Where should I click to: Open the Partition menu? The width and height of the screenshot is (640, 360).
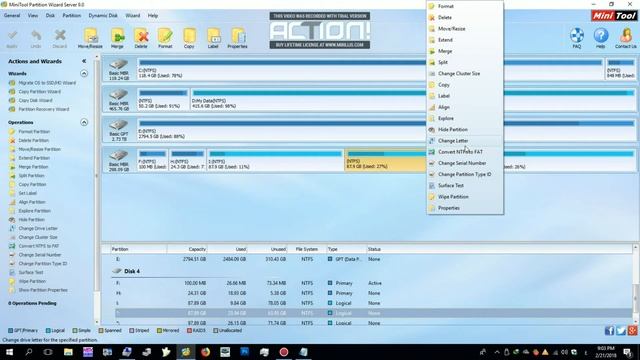pos(71,16)
